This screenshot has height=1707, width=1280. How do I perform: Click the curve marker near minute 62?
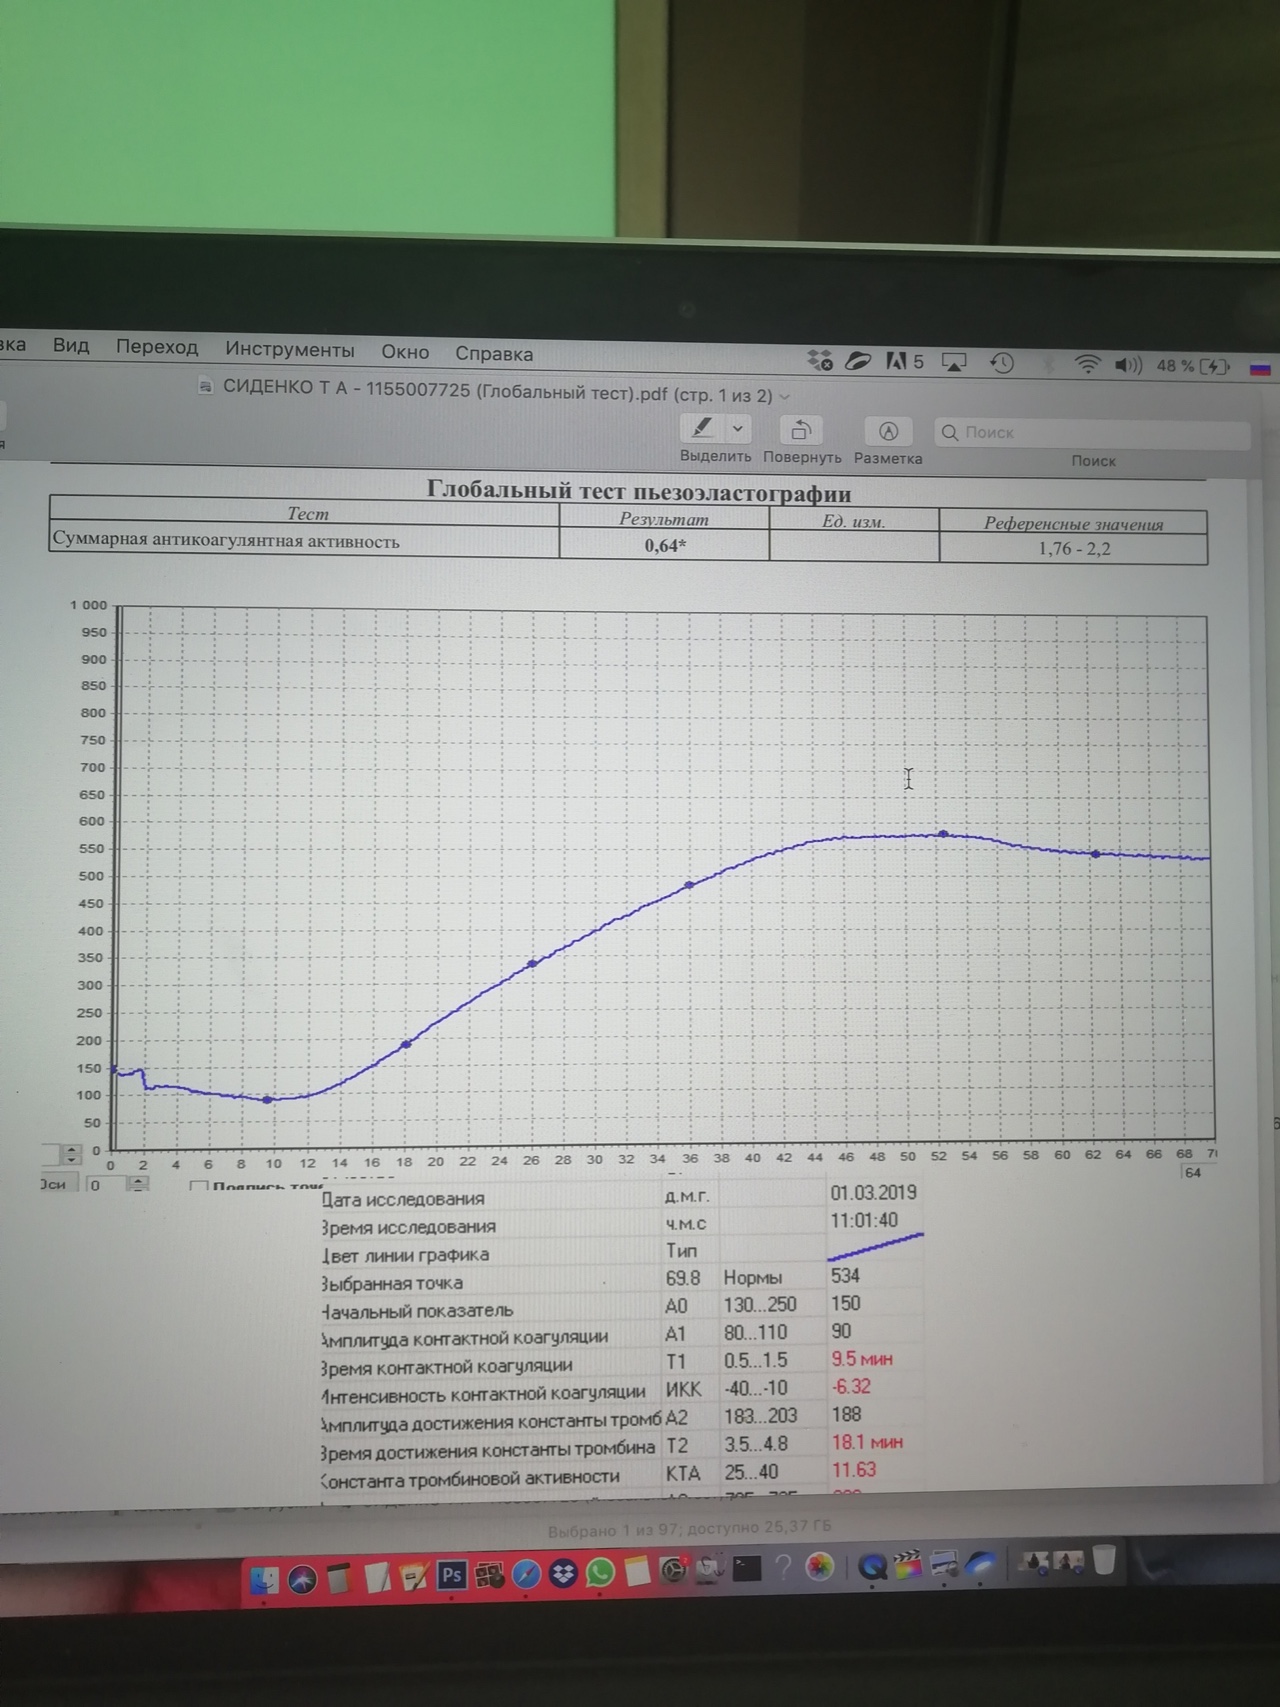[x=1096, y=854]
